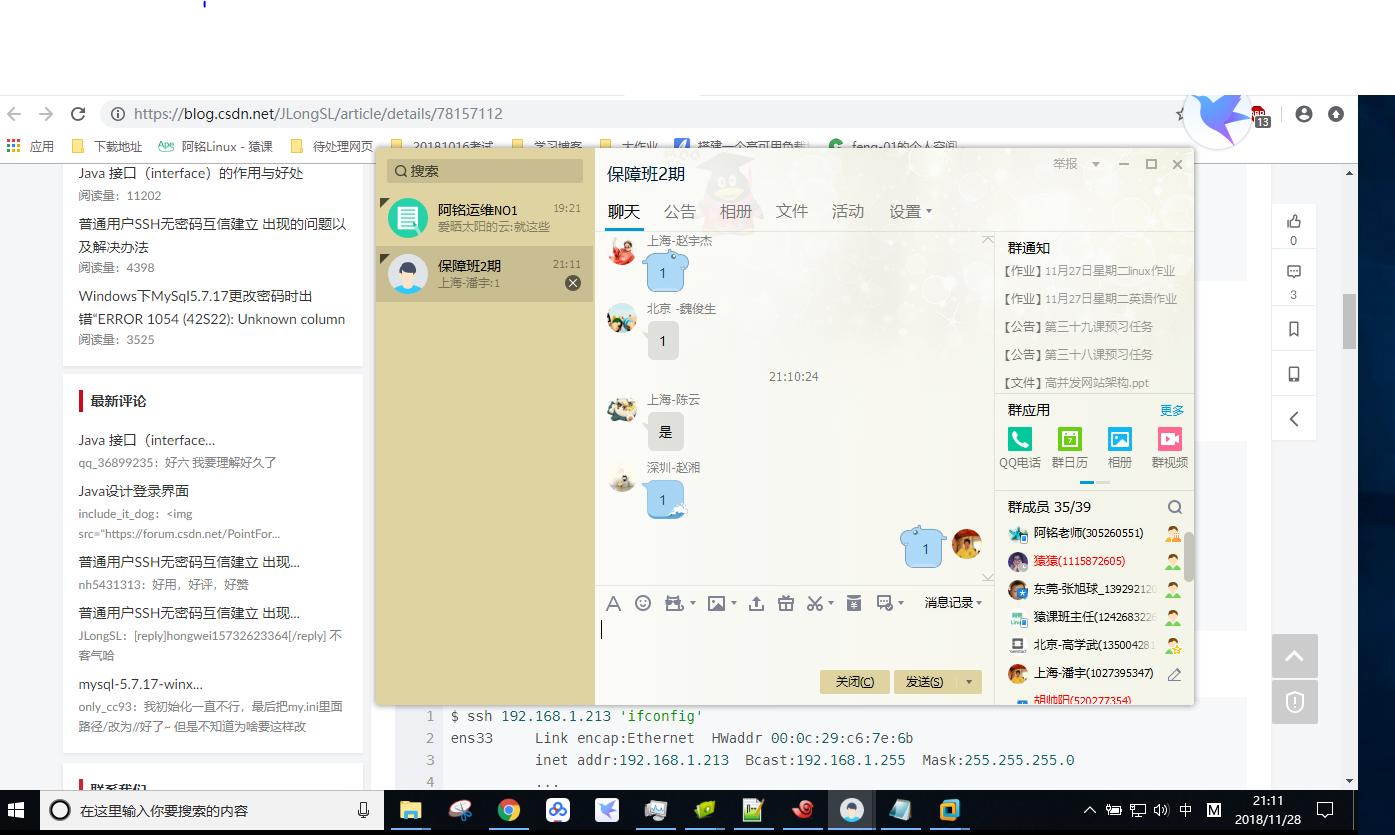
Task: Click the comment icon on CSDN sidebar
Action: pyautogui.click(x=1294, y=272)
